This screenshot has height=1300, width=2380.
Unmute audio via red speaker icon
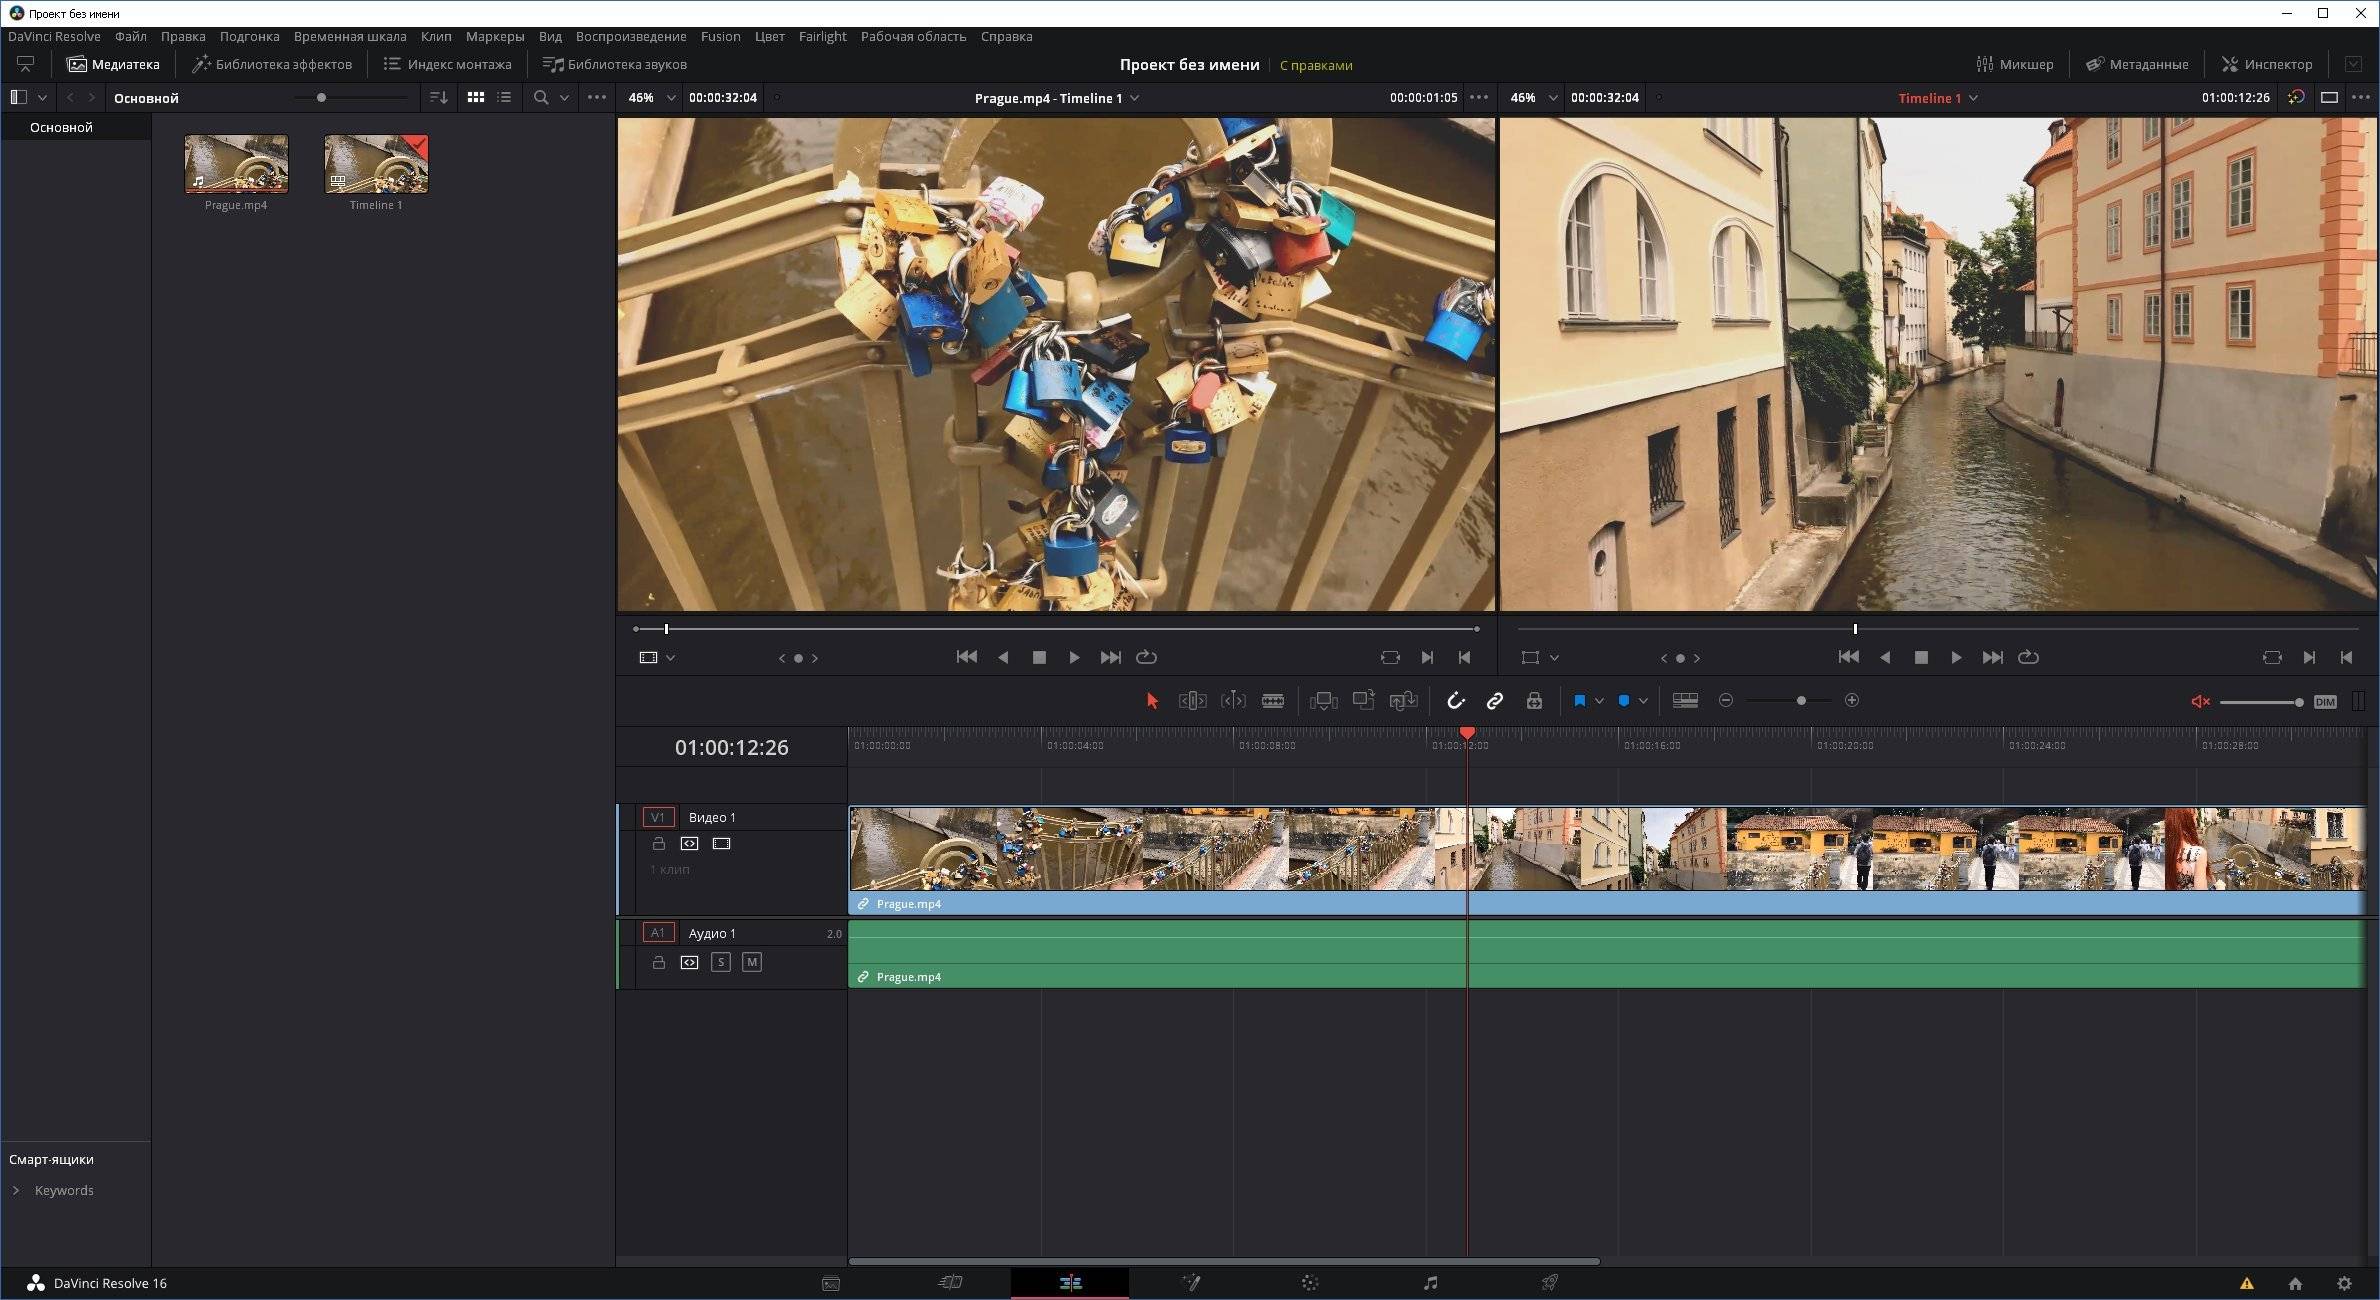pos(2200,702)
